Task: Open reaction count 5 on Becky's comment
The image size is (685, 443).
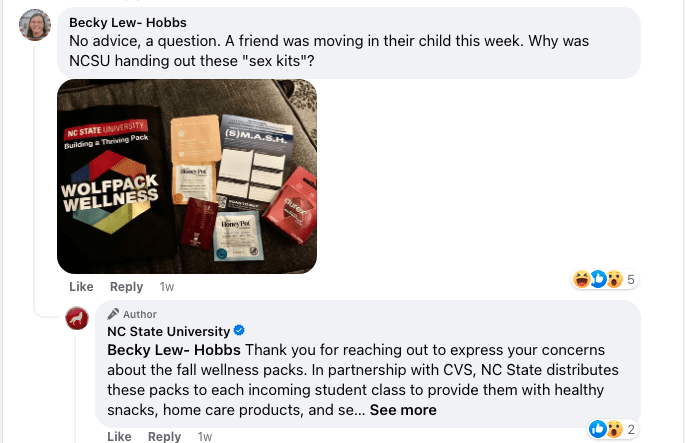Action: (631, 280)
